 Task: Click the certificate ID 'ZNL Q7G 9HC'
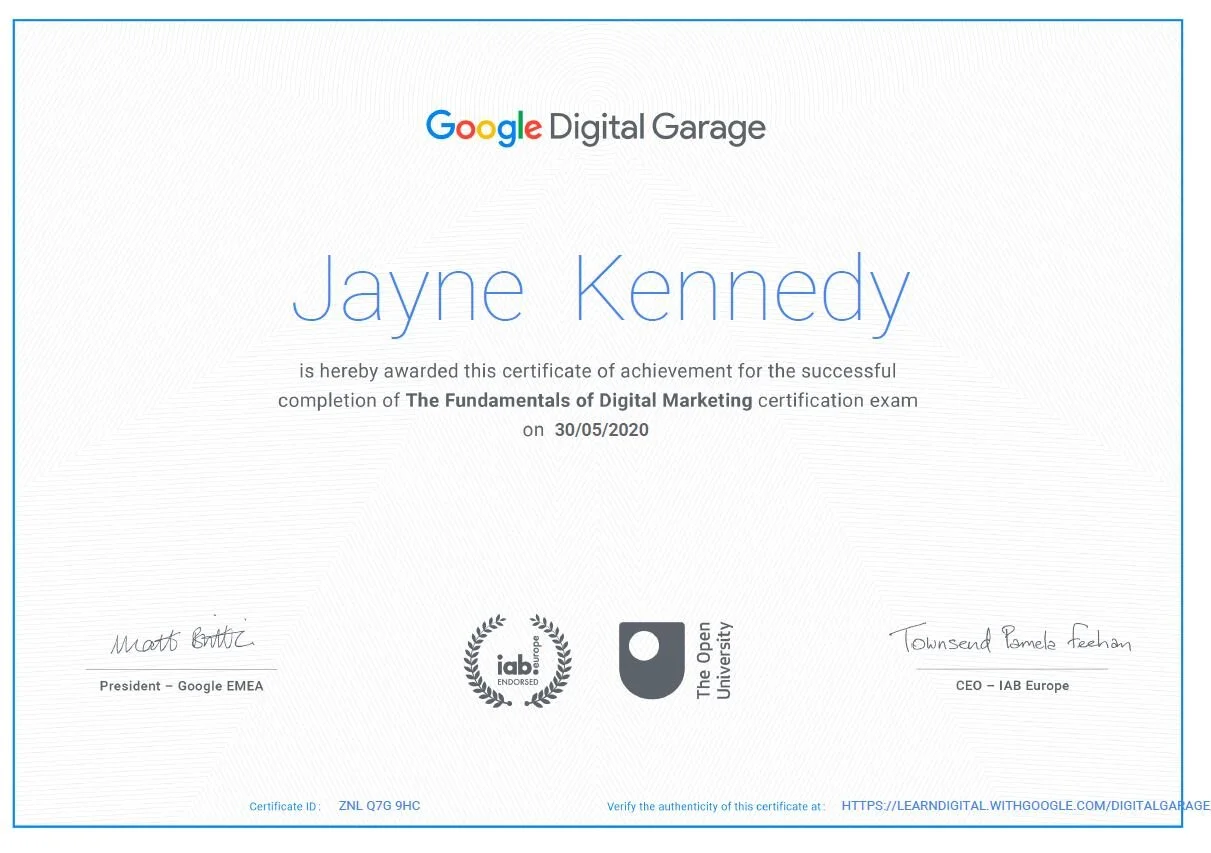[x=379, y=805]
